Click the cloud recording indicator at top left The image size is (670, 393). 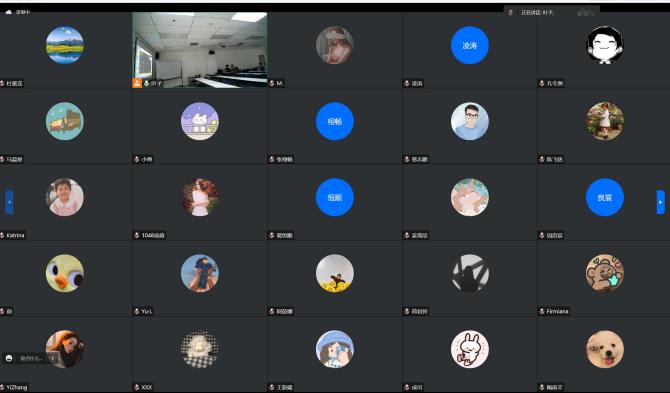(x=9, y=12)
